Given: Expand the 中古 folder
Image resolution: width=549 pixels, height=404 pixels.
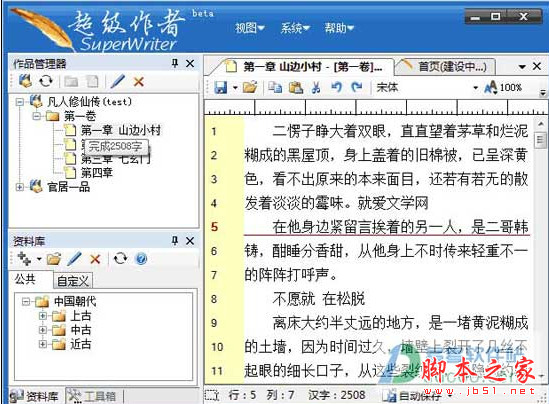Looking at the screenshot, I should [43, 330].
